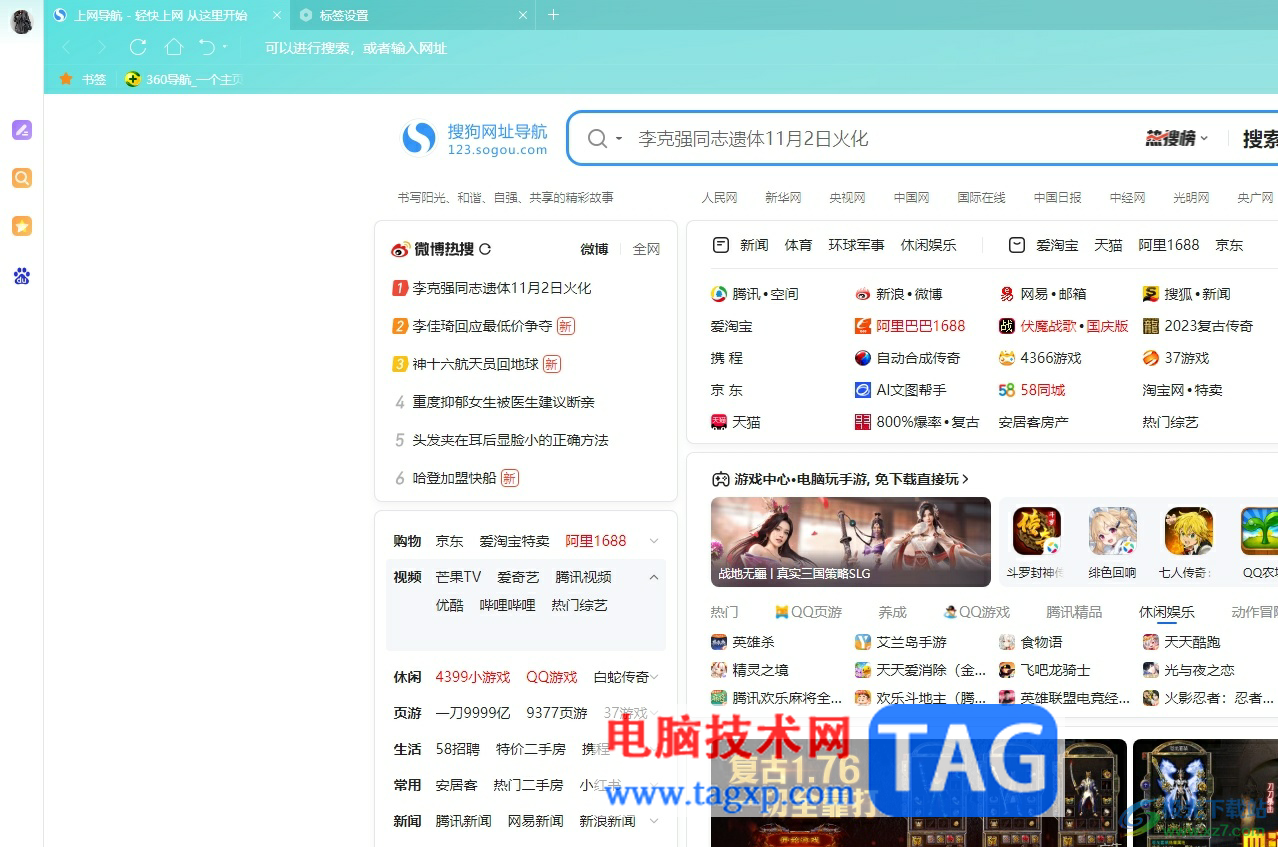Viewport: 1278px width, 847px height.
Task: Open 战地无疆 game banner
Action: 851,542
